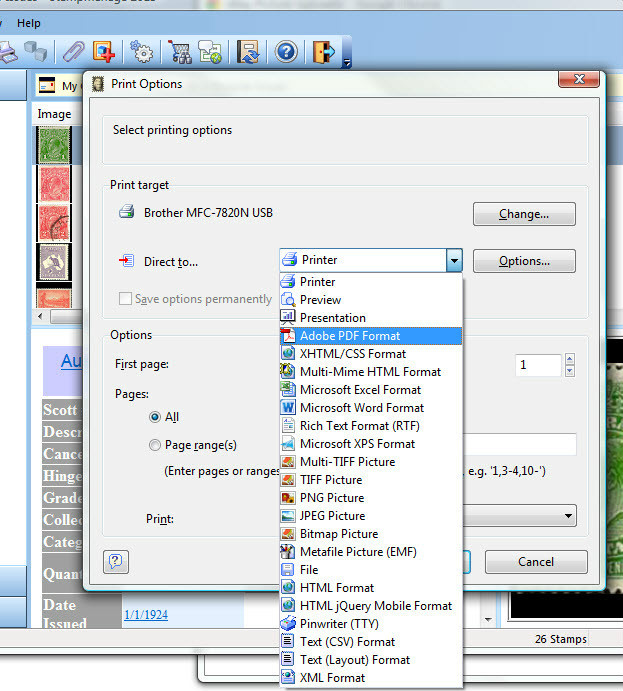Select the Page range(s) radio button
This screenshot has height=691, width=623.
tap(155, 445)
